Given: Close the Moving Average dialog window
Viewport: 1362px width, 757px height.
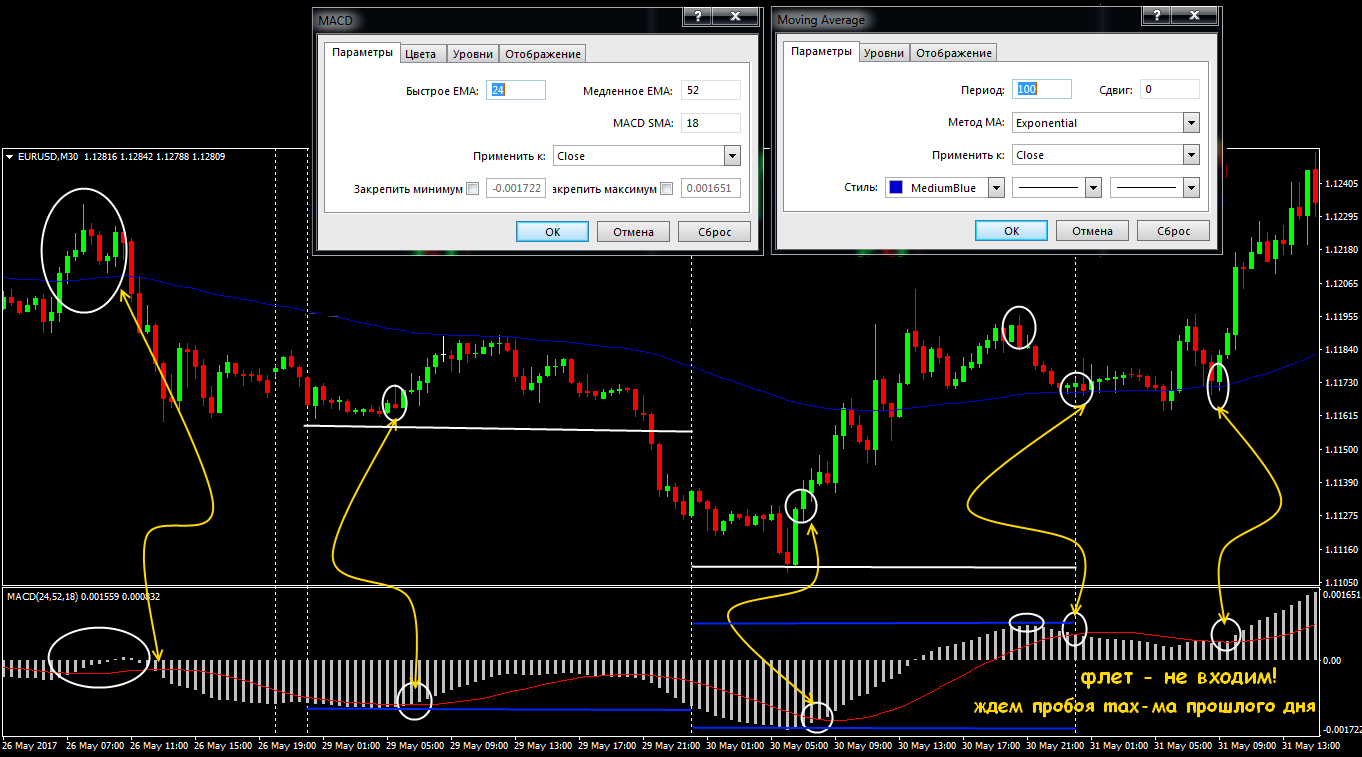Looking at the screenshot, I should pos(1195,16).
